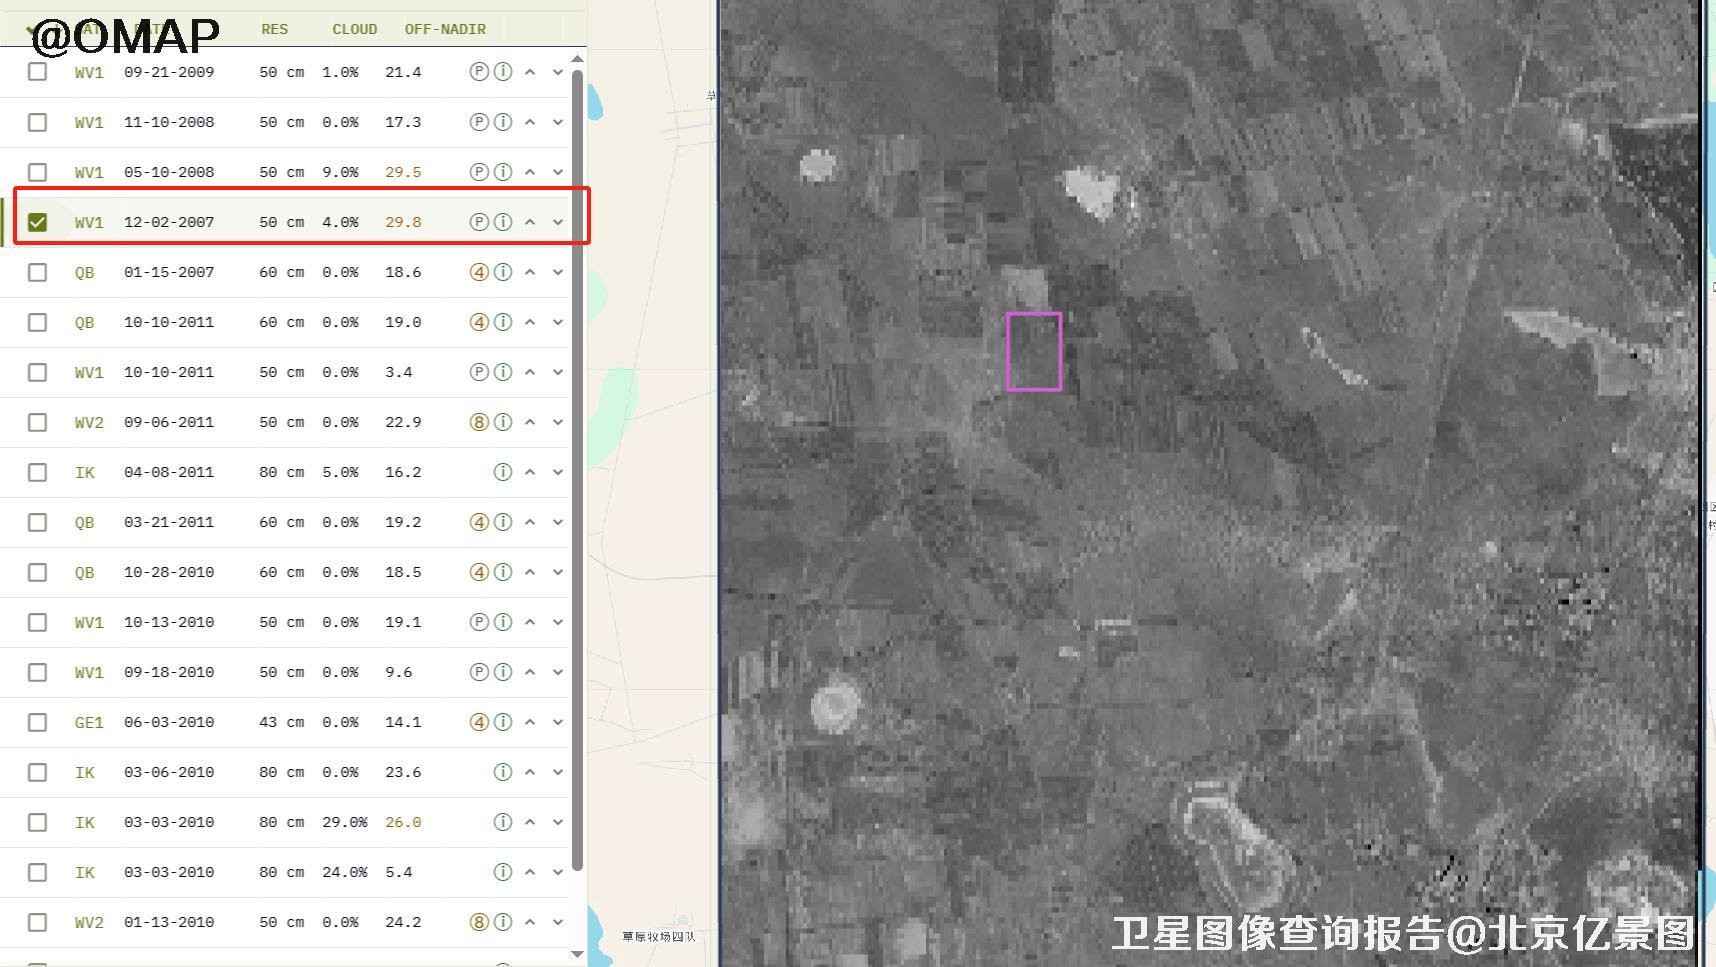1716x967 pixels.
Task: Click 8-band icon for WV2 09-06-2011
Action: point(479,422)
